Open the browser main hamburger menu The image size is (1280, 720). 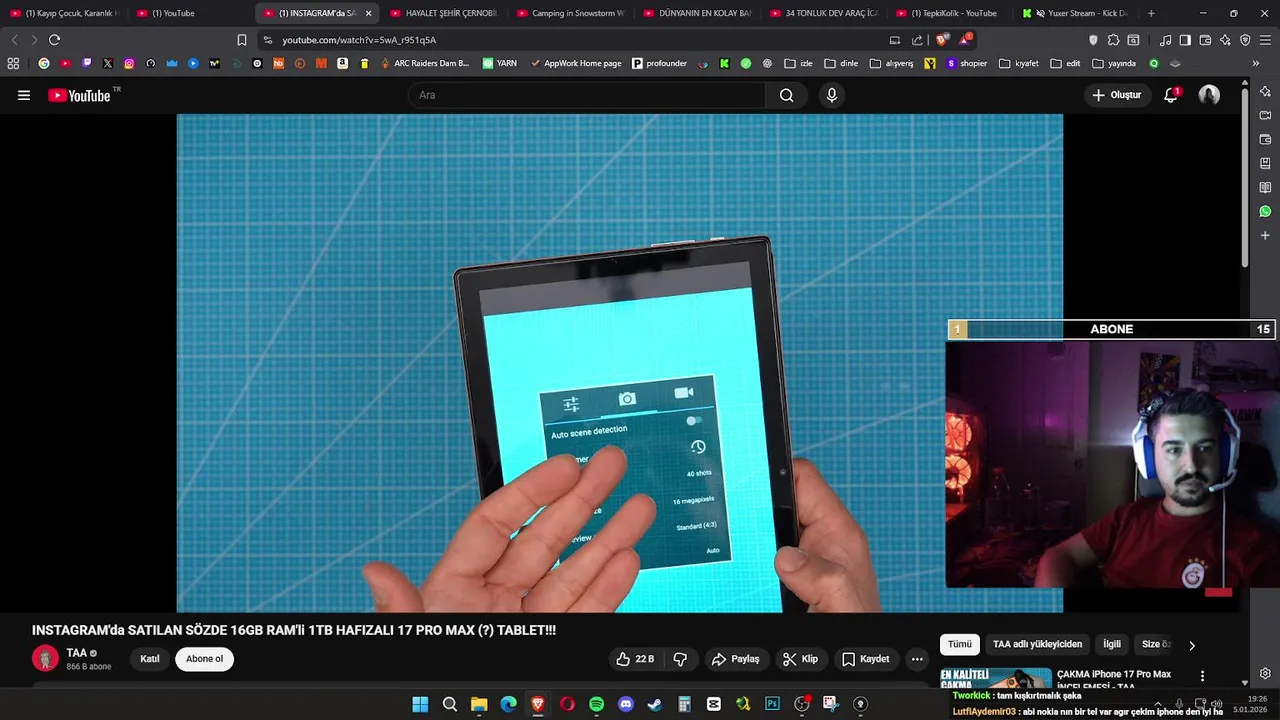point(1266,40)
